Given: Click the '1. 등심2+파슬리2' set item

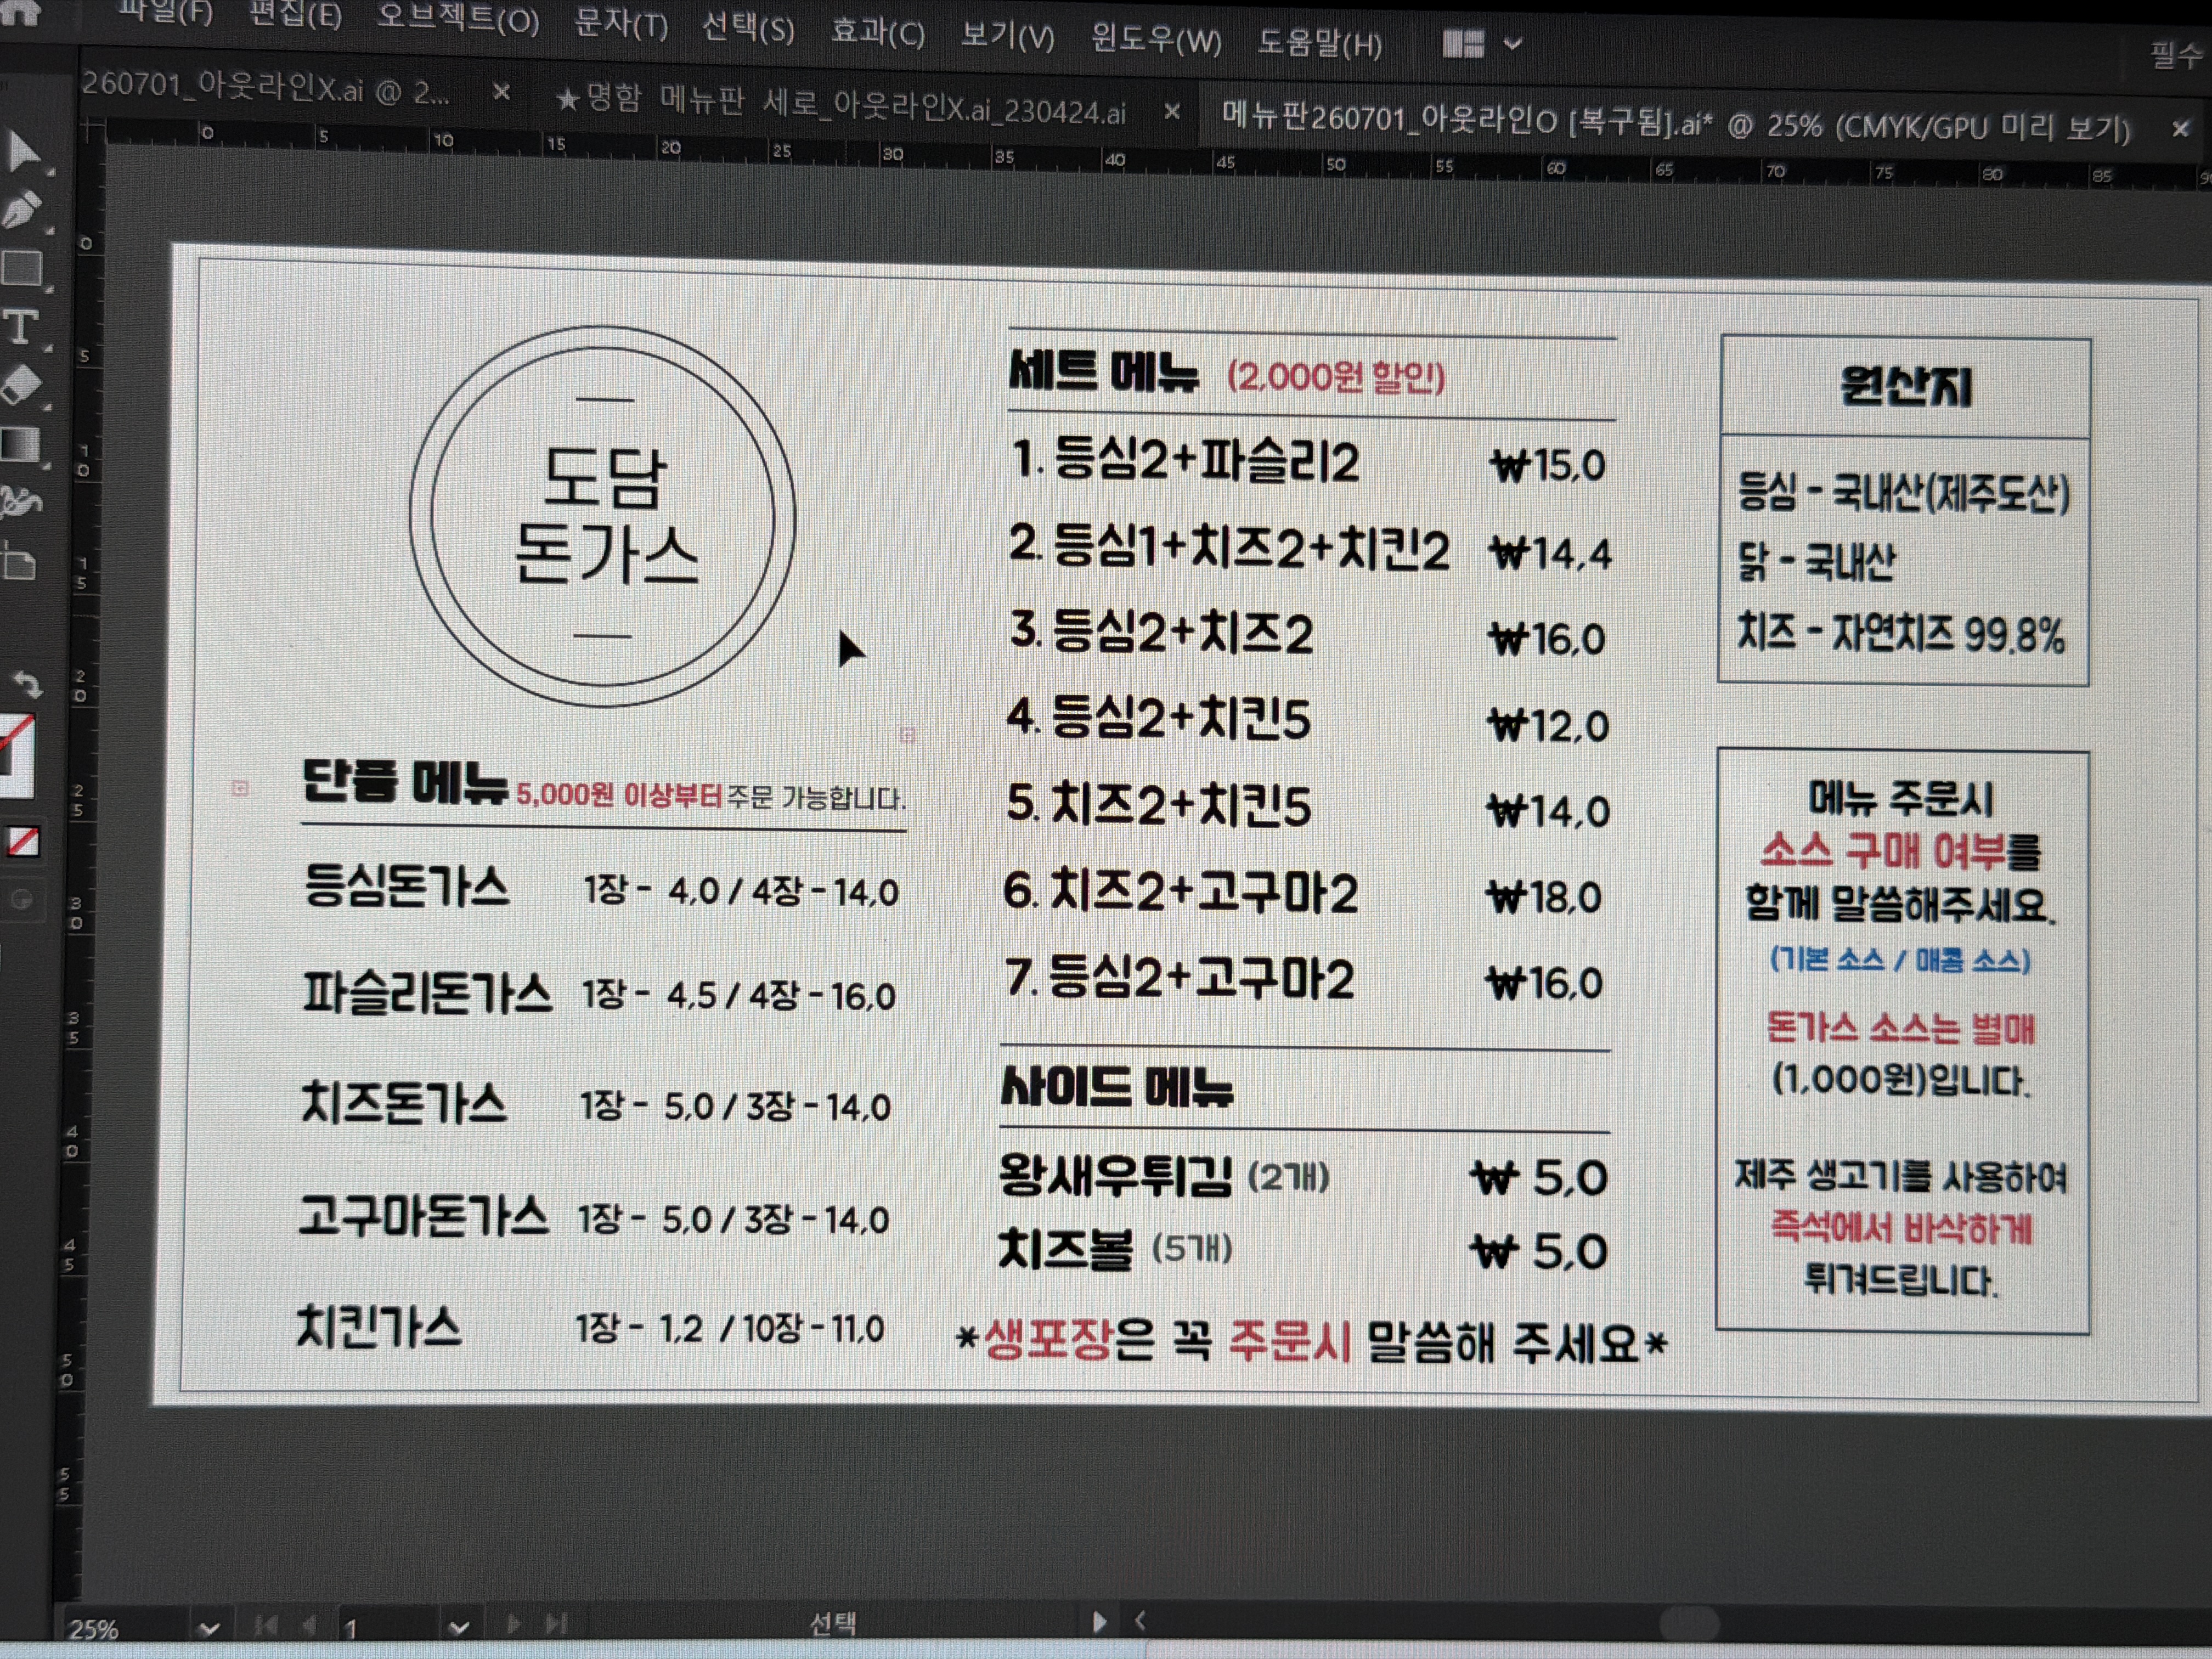Looking at the screenshot, I should pos(1186,461).
